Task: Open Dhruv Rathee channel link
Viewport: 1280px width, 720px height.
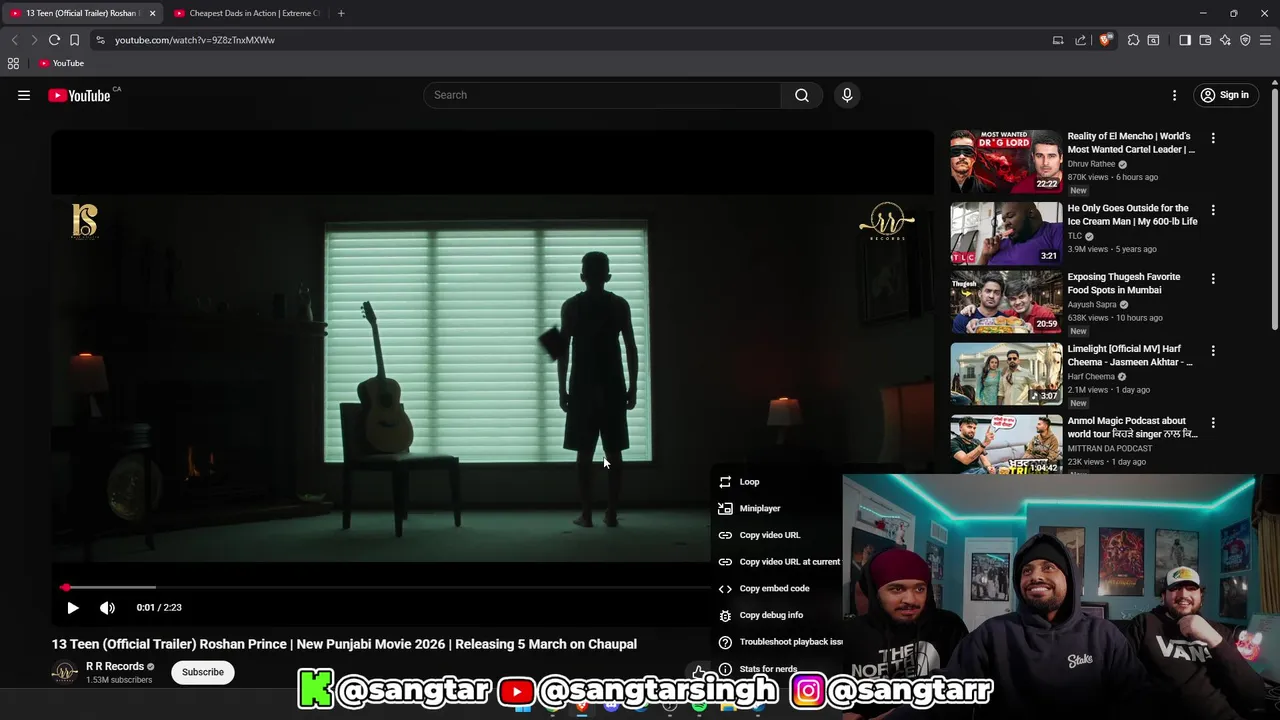Action: pos(1091,164)
